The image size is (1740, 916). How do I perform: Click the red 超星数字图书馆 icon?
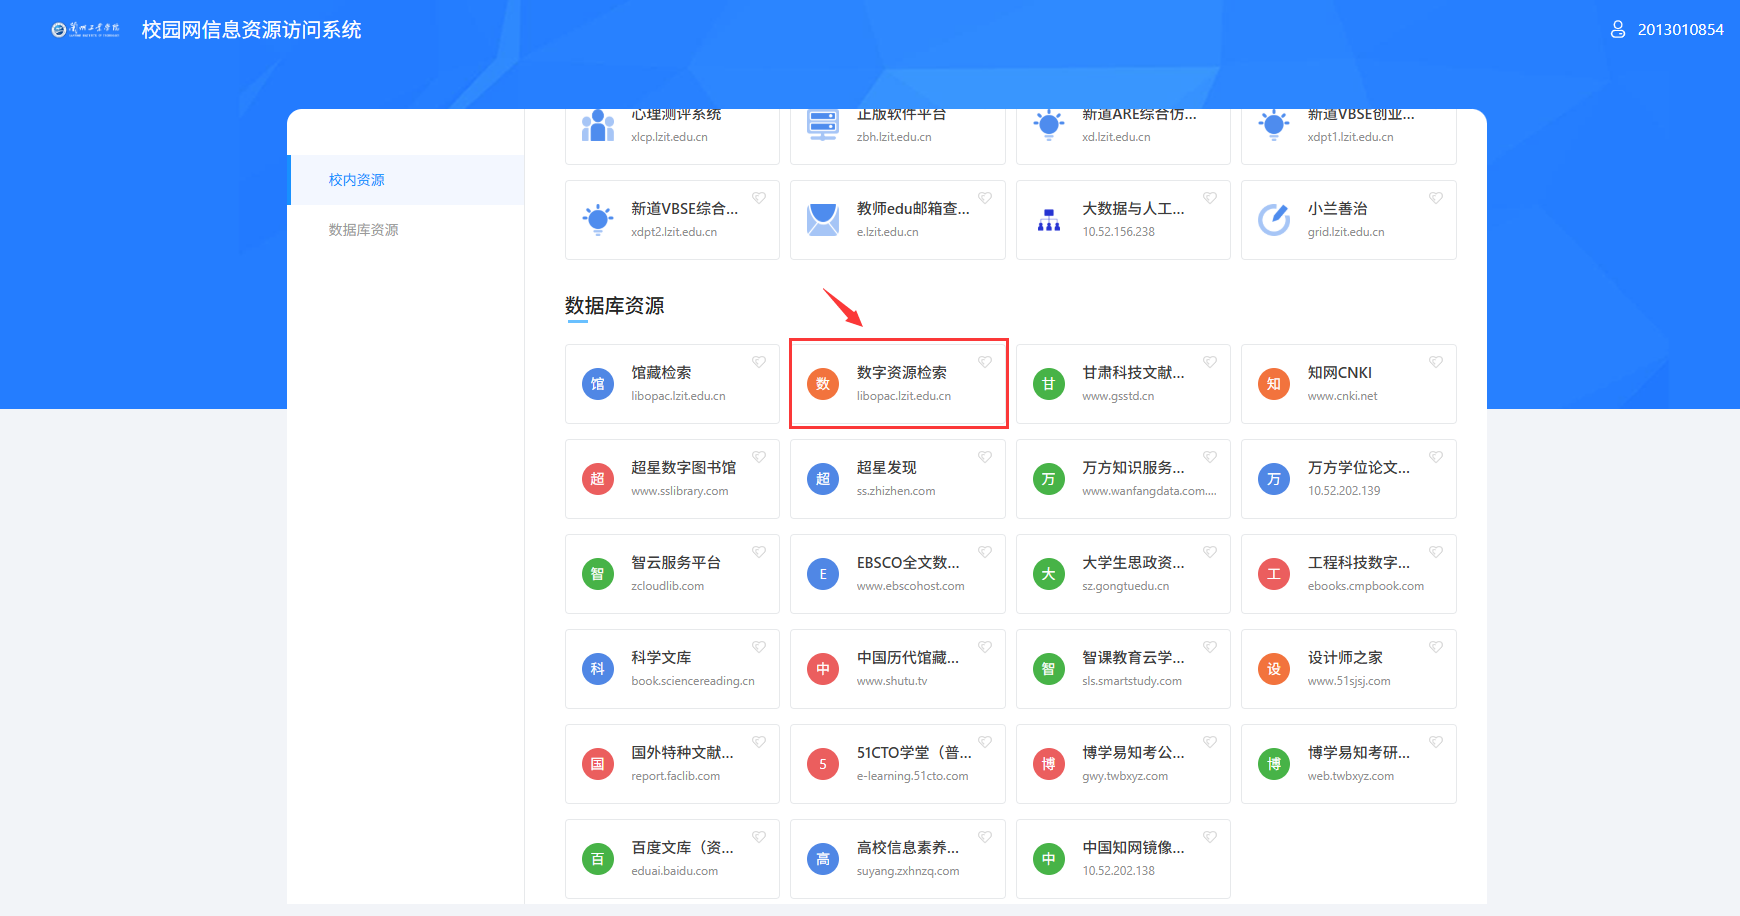coord(598,479)
